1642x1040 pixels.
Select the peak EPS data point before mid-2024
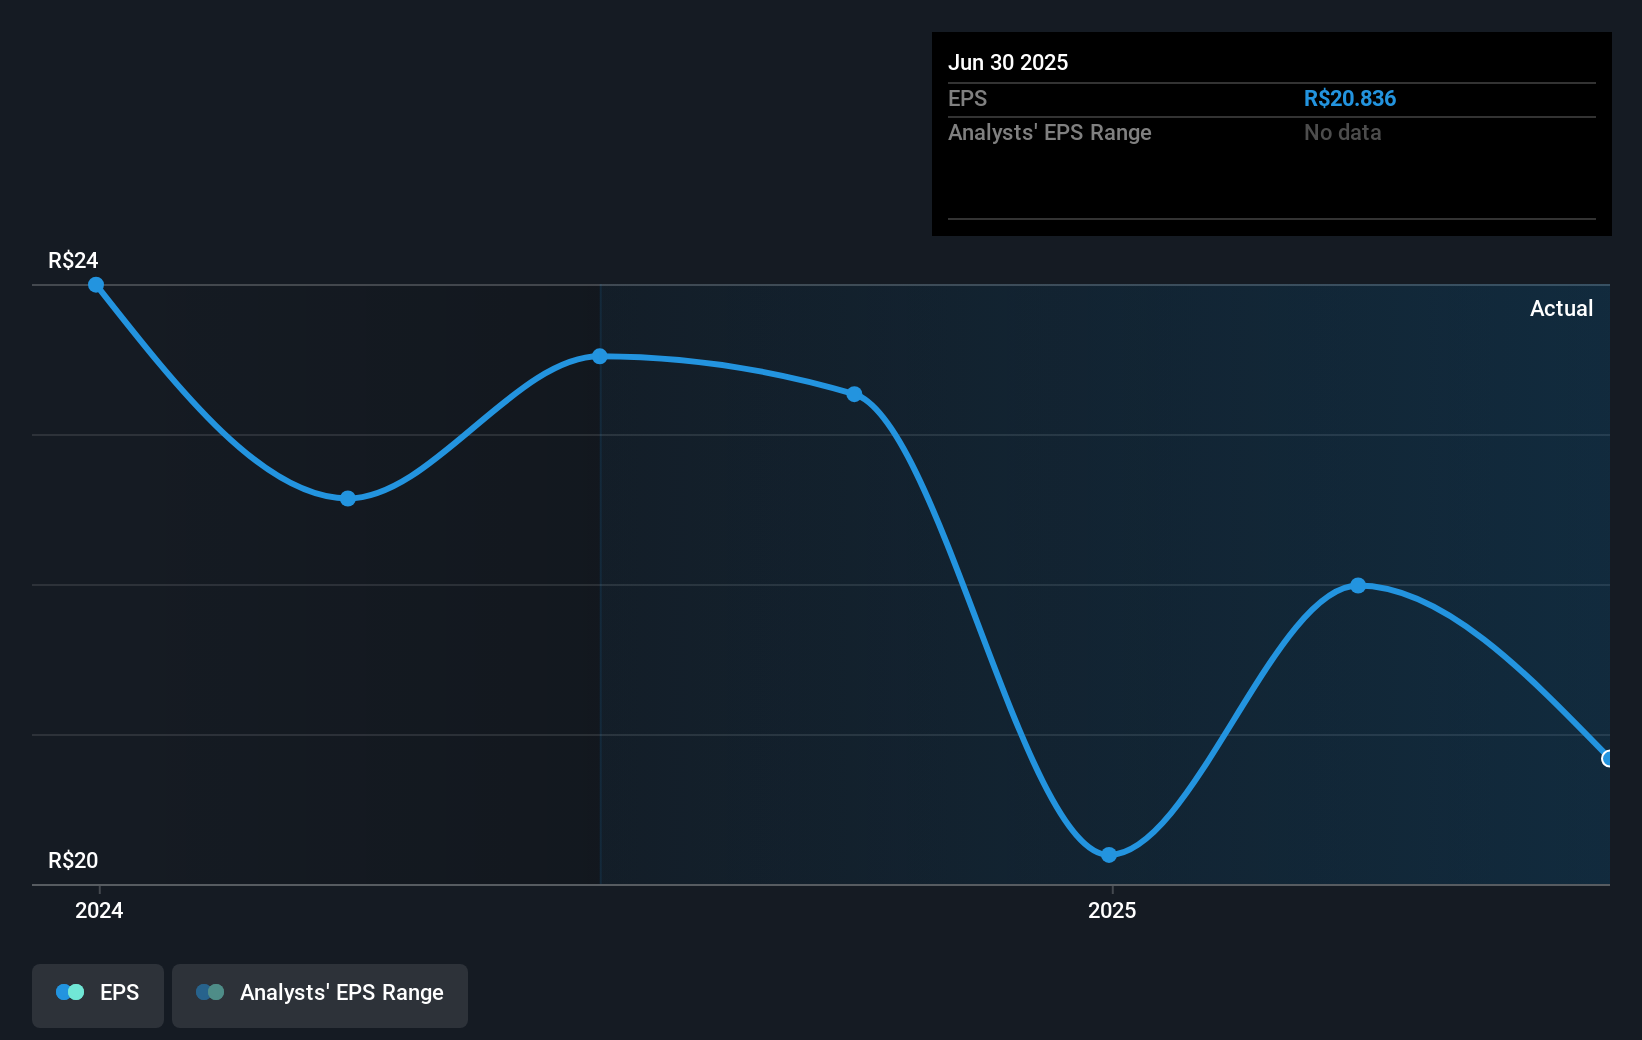click(x=598, y=356)
